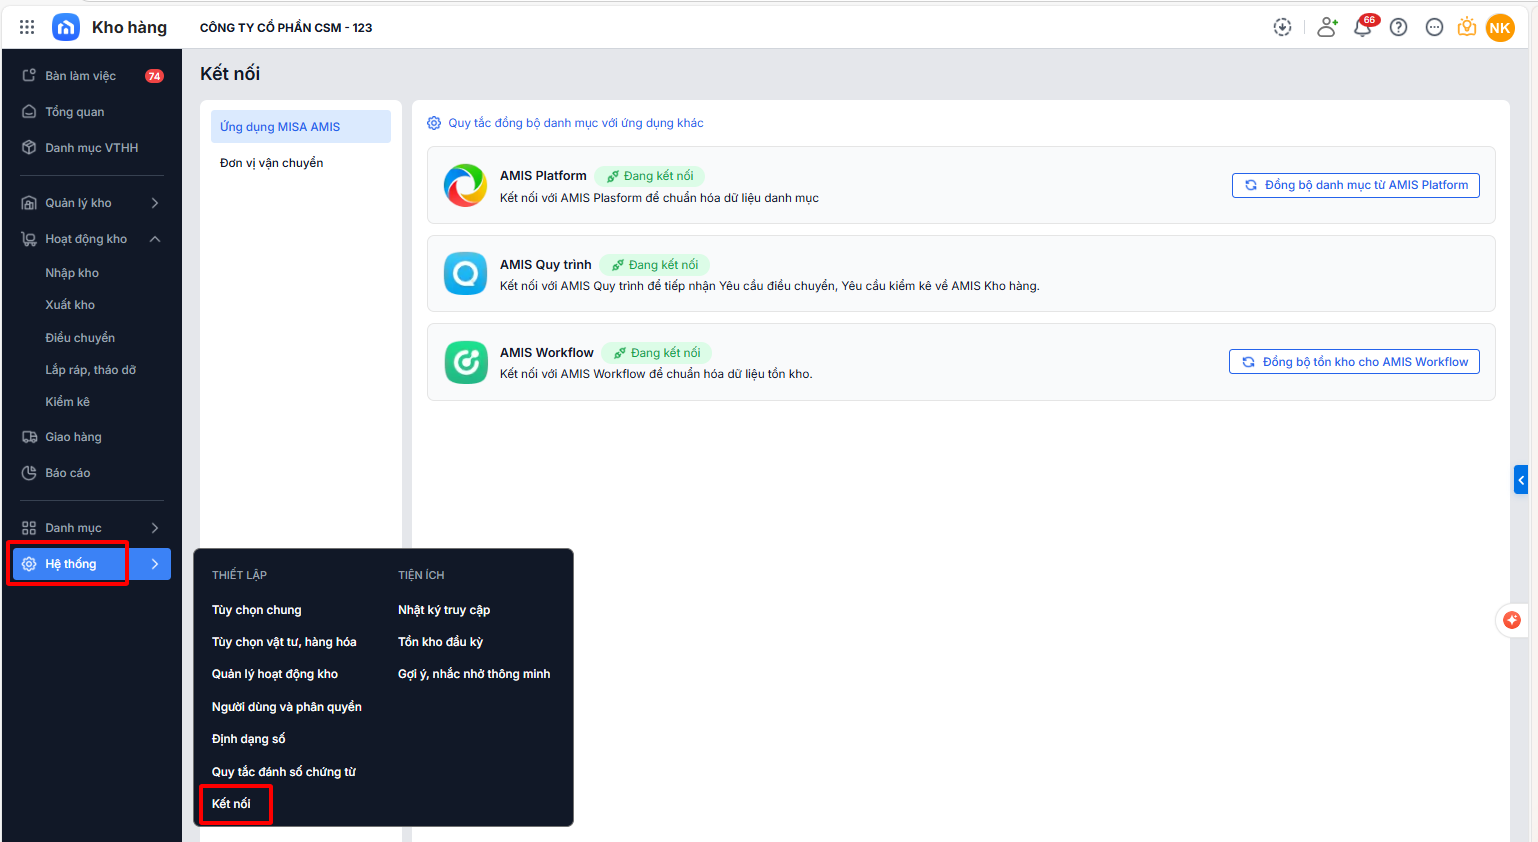Click Đồng bộ danh mục từ AMIS Platform button

[1356, 185]
